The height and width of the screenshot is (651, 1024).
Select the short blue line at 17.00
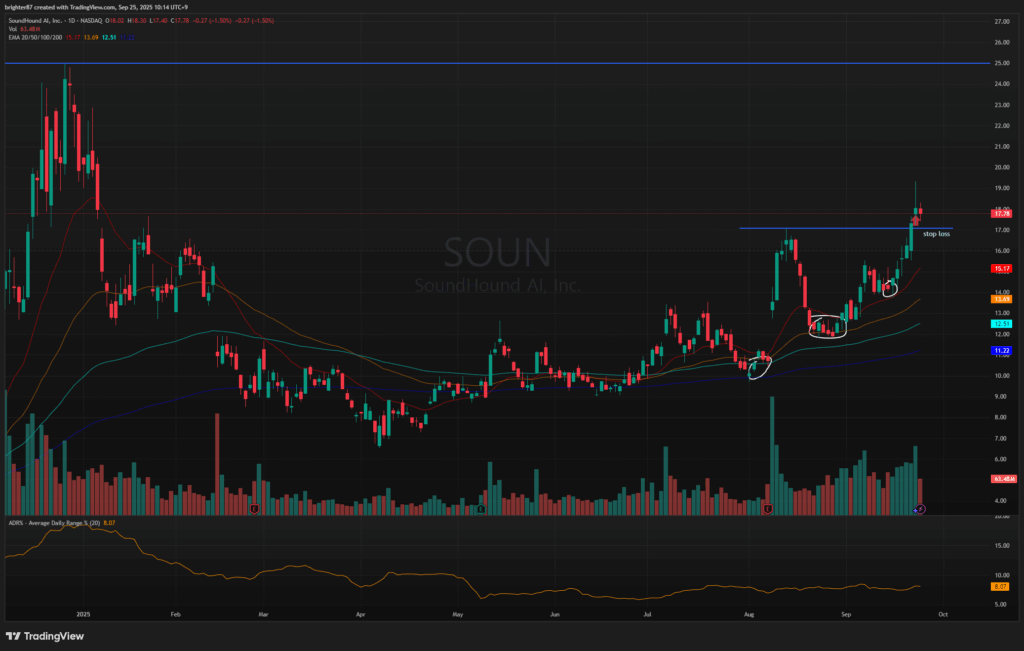tap(846, 228)
